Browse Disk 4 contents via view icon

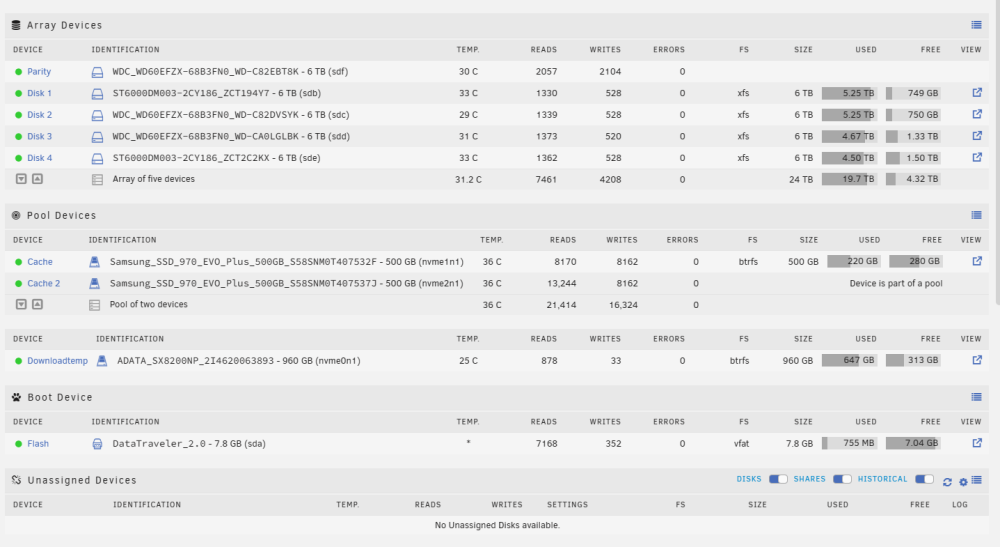tap(977, 157)
